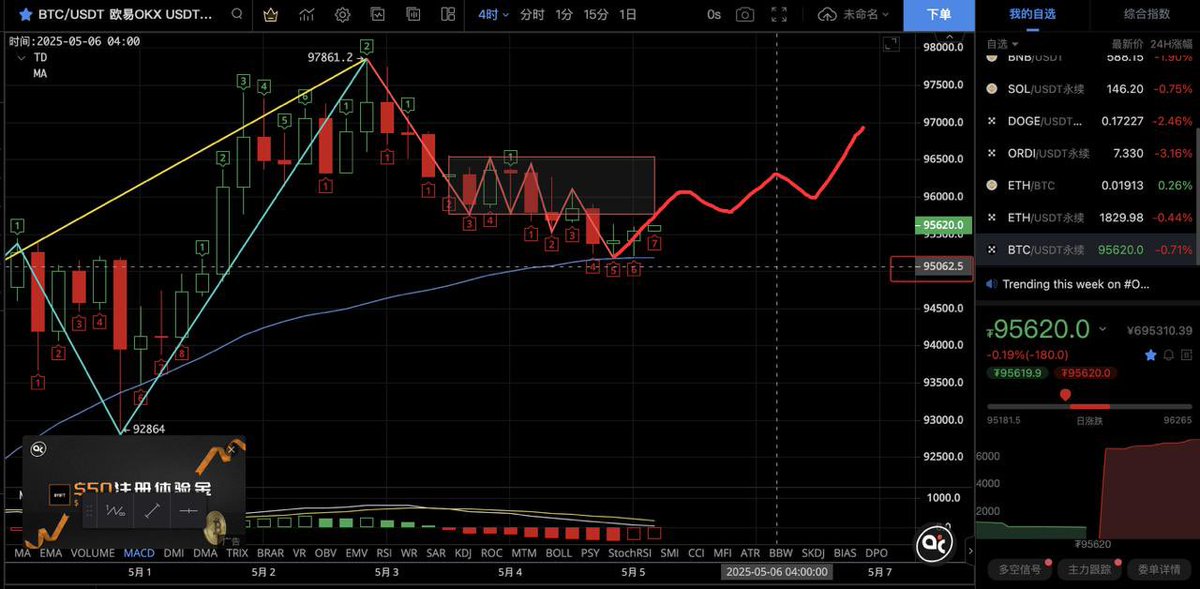Open the 4时 timeframe dropdown
The image size is (1200, 589).
(x=494, y=15)
